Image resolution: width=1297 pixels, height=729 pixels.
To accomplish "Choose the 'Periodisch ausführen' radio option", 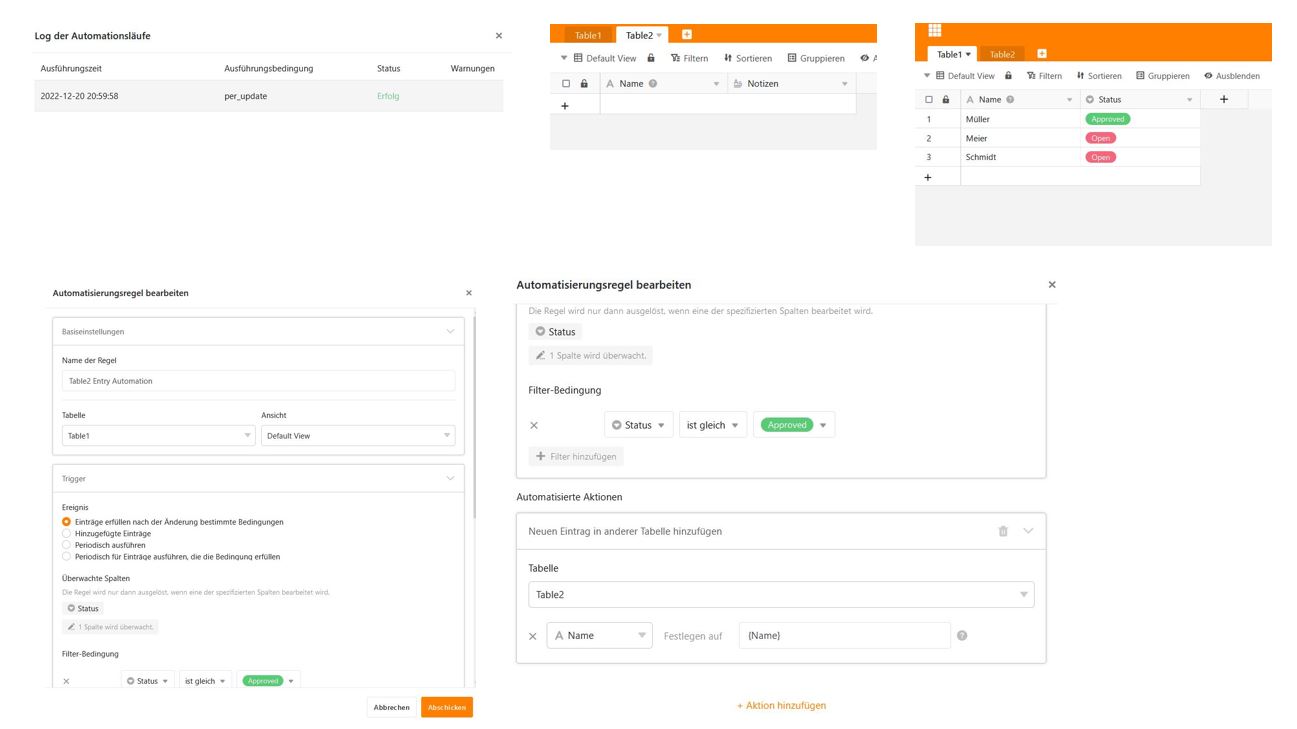I will pyautogui.click(x=67, y=545).
